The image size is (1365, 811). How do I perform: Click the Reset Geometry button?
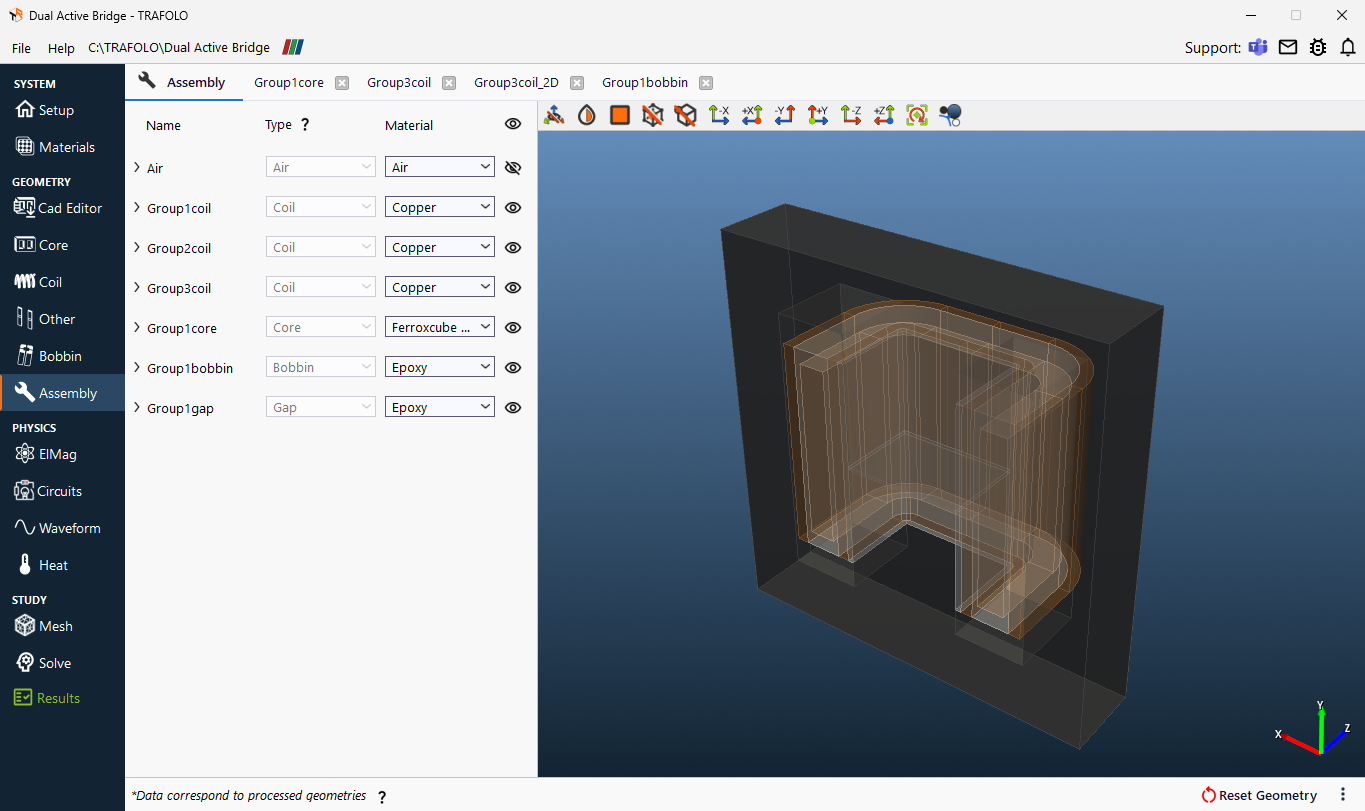[1259, 795]
